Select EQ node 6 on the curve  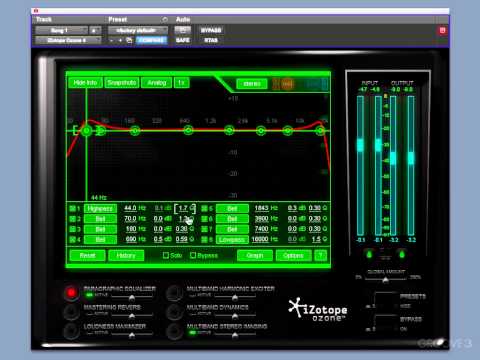coord(261,130)
